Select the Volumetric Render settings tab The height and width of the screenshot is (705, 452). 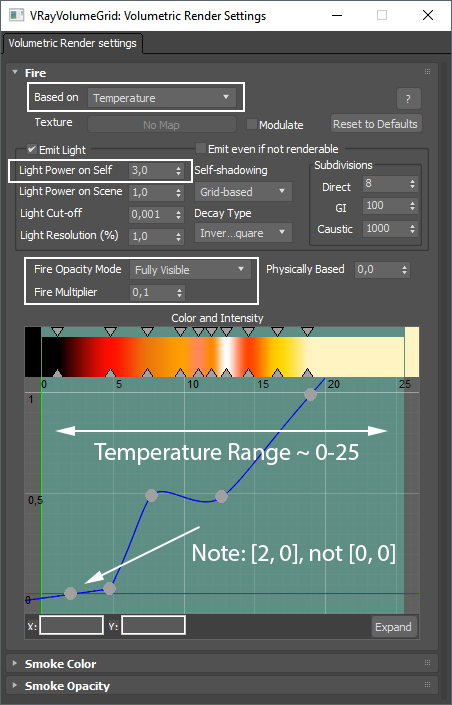72,43
